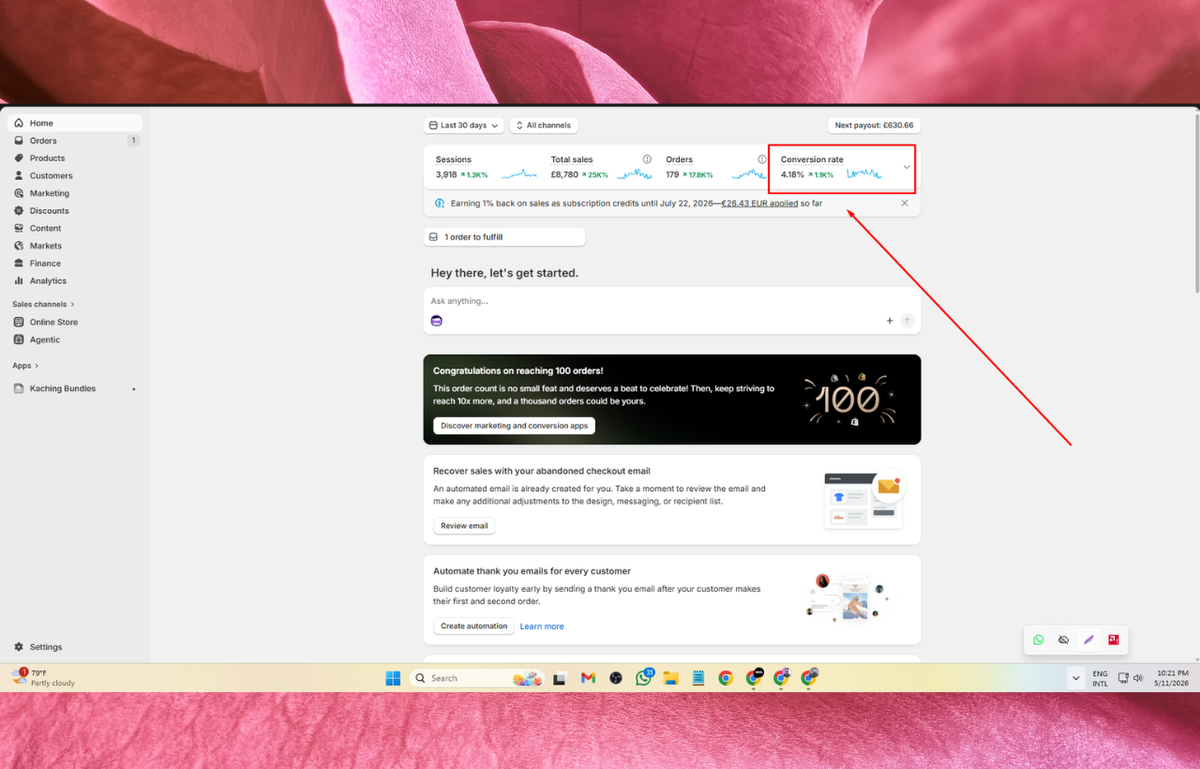1200x769 pixels.
Task: Select the purple pen in floating toolbar
Action: [1089, 640]
